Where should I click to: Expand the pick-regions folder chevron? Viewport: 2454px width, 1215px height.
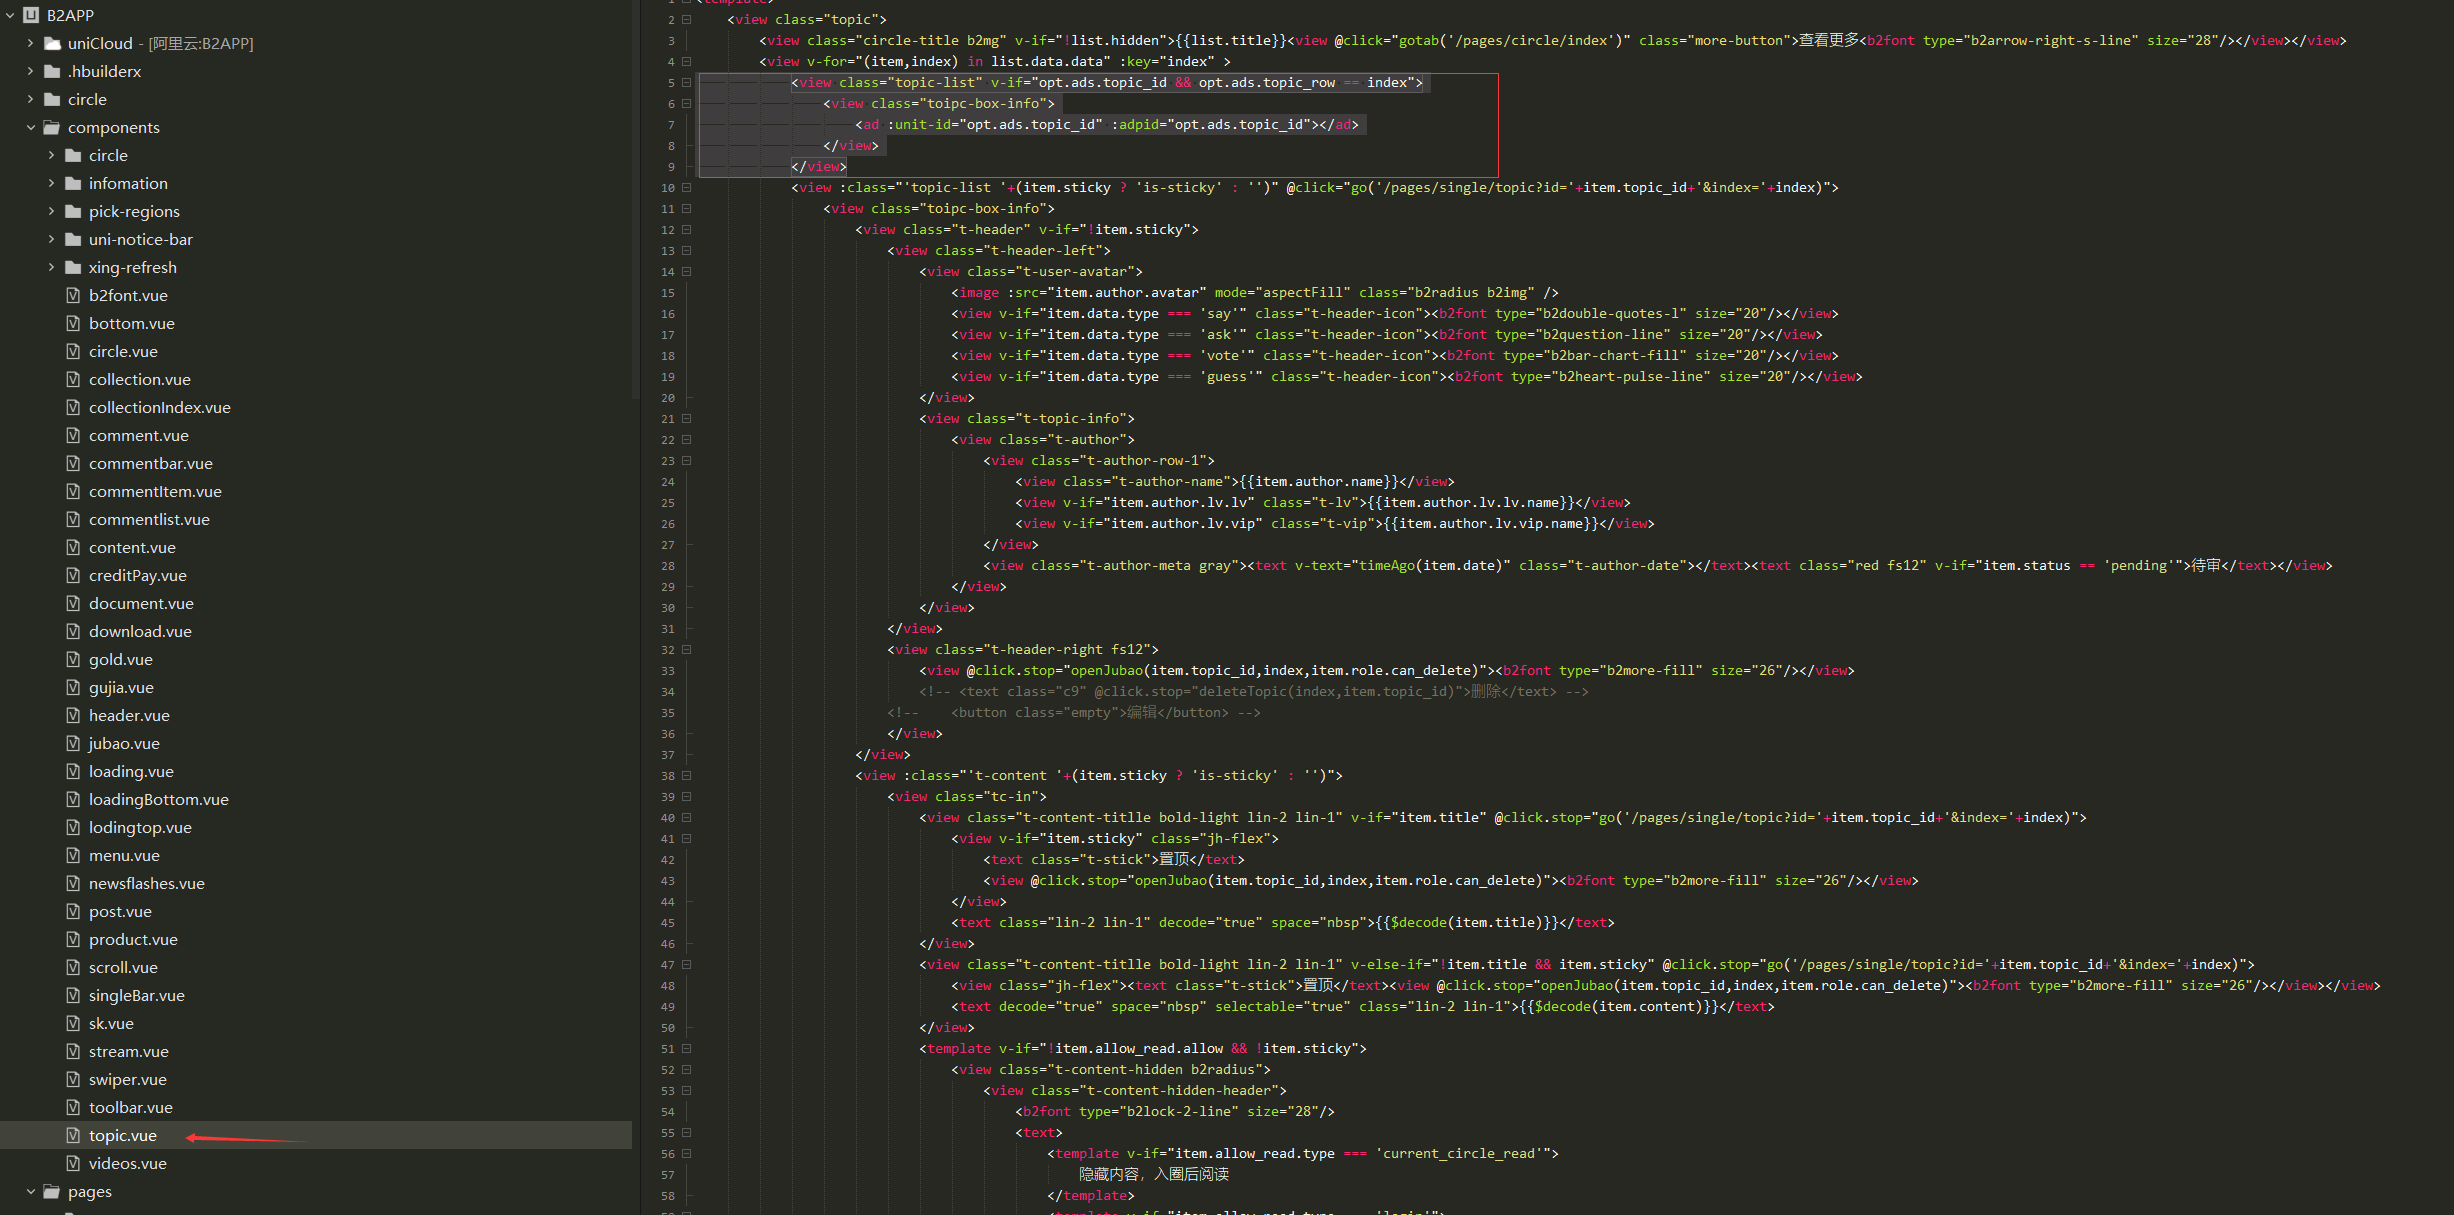[x=51, y=211]
